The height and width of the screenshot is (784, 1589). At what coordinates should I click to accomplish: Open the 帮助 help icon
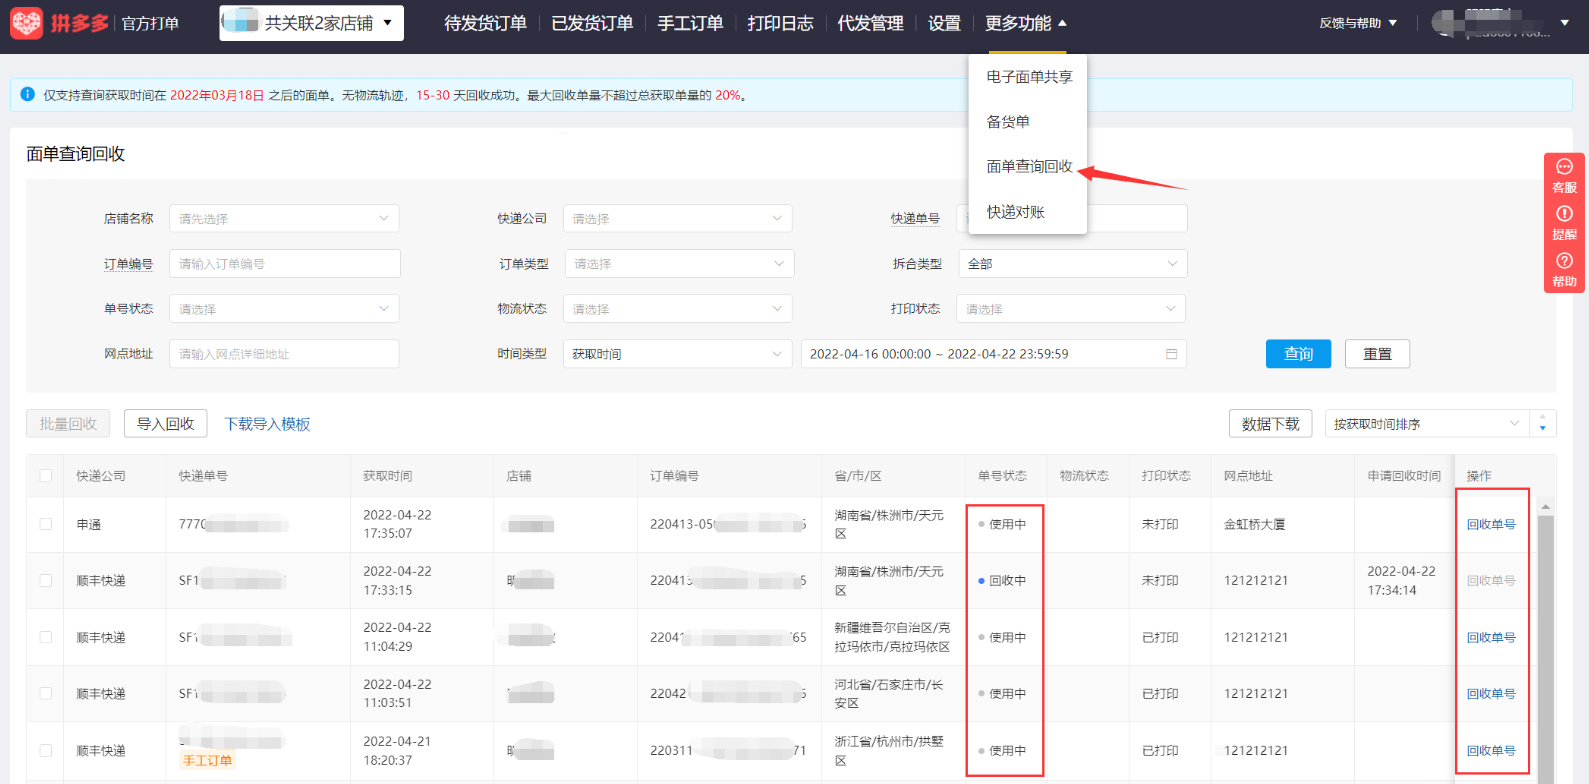pos(1564,261)
